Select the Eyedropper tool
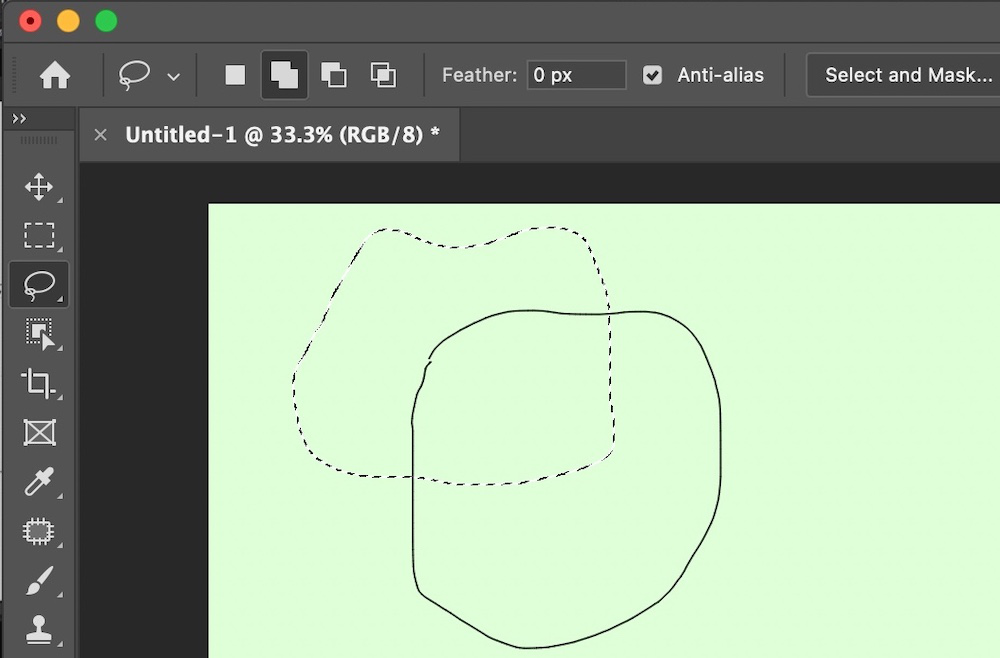This screenshot has width=1000, height=658. [39, 482]
